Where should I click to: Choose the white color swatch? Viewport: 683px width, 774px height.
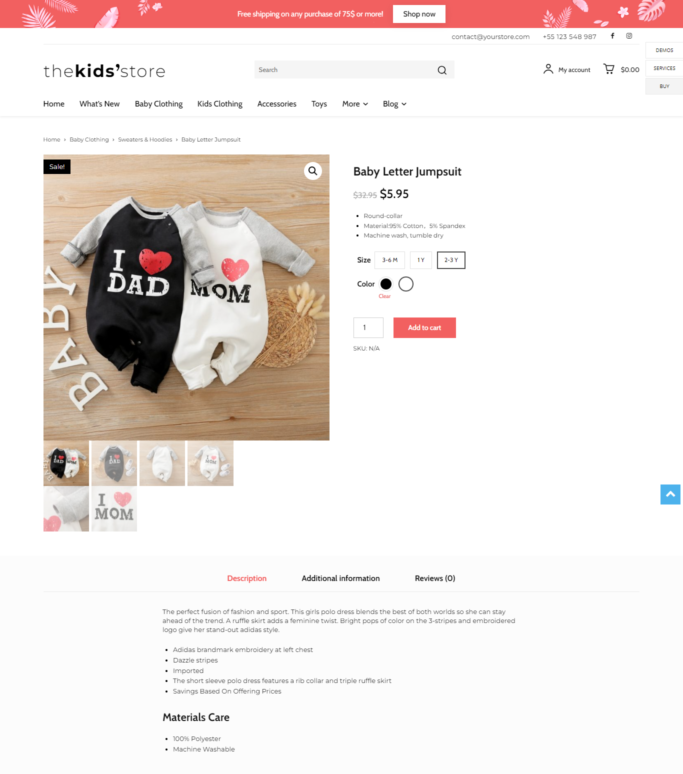(x=406, y=284)
